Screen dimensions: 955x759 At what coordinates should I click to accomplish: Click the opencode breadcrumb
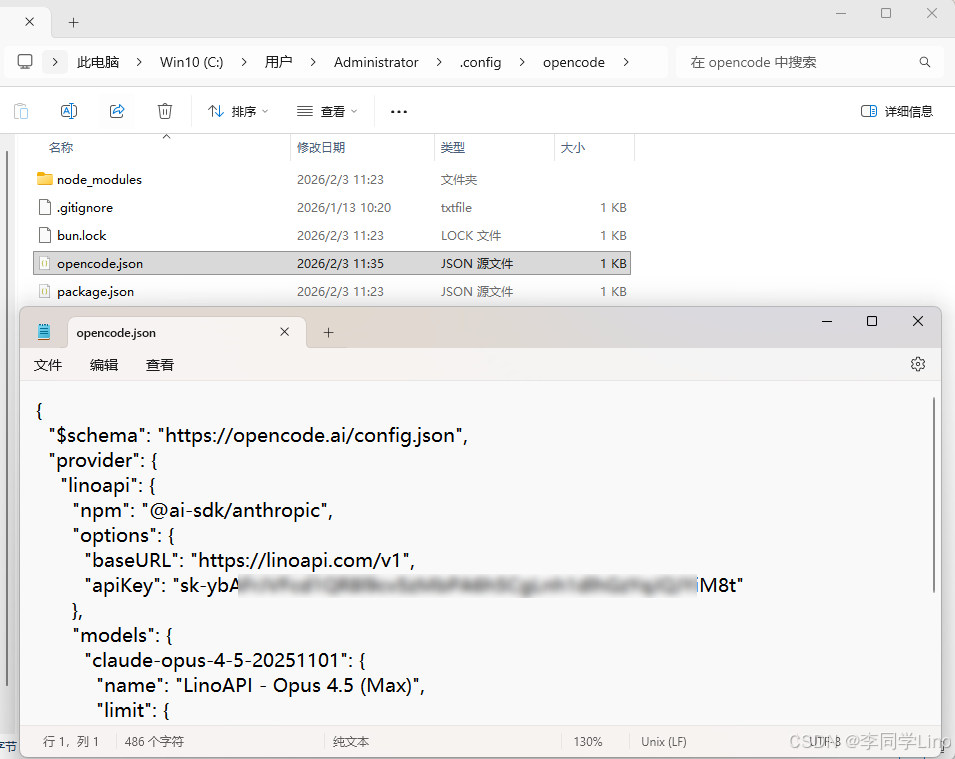pyautogui.click(x=574, y=62)
